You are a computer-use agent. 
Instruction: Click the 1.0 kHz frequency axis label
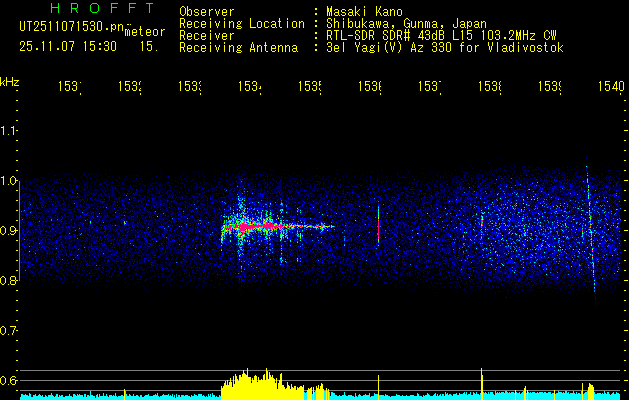click(8, 181)
